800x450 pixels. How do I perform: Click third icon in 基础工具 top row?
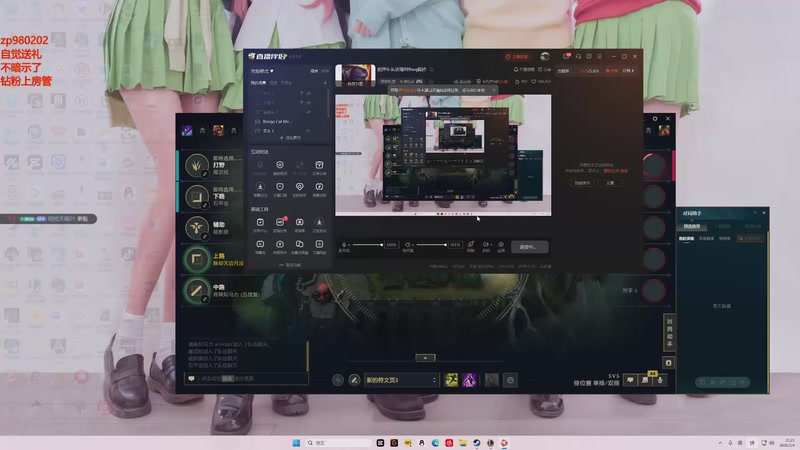[299, 224]
